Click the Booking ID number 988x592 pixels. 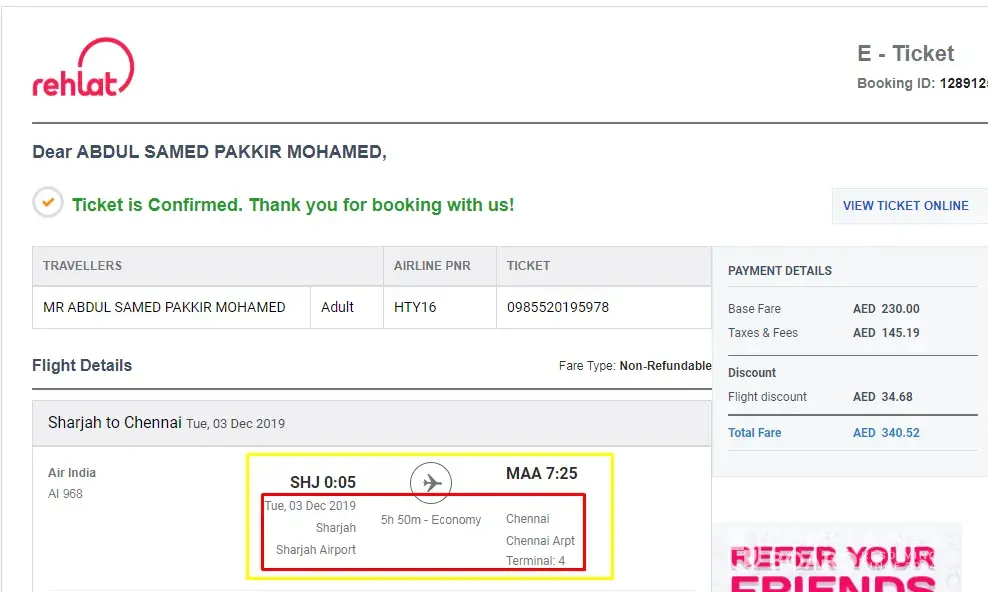coord(962,84)
